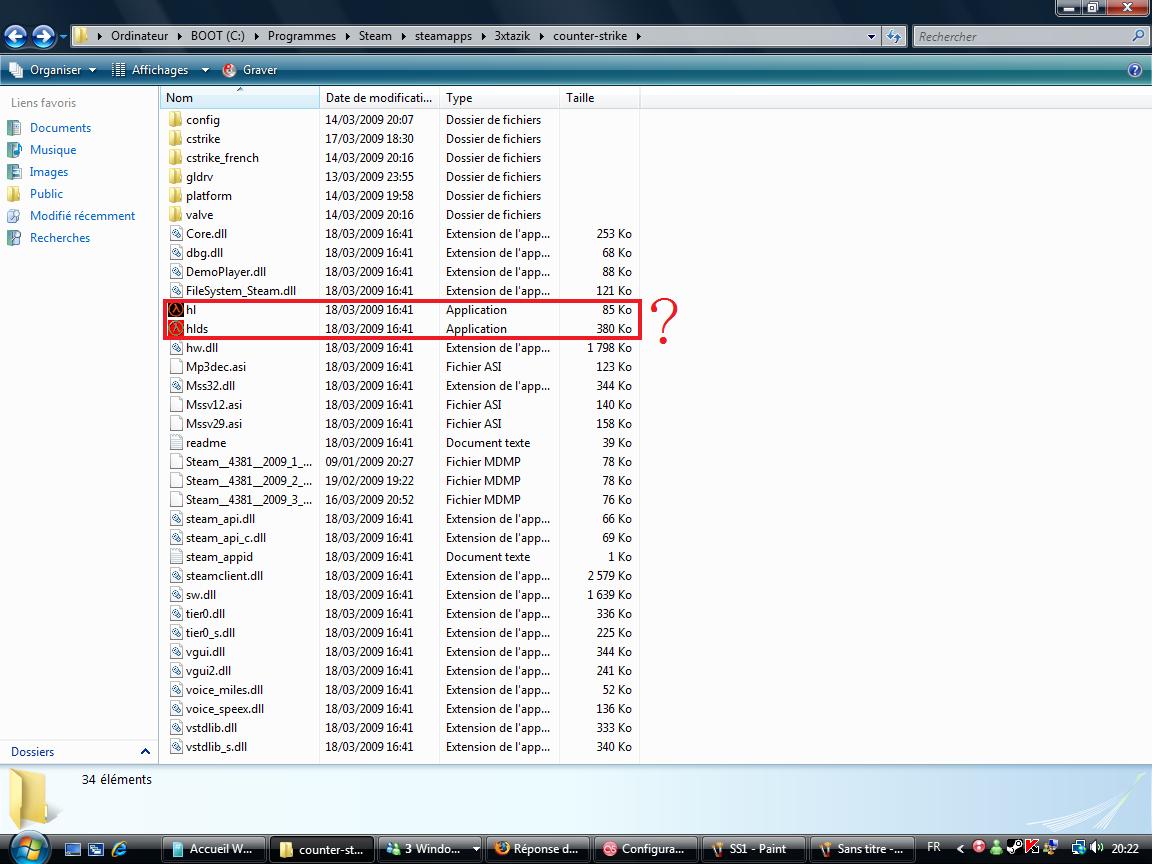Click the Core.dll file icon
The height and width of the screenshot is (864, 1152).
pyautogui.click(x=176, y=234)
